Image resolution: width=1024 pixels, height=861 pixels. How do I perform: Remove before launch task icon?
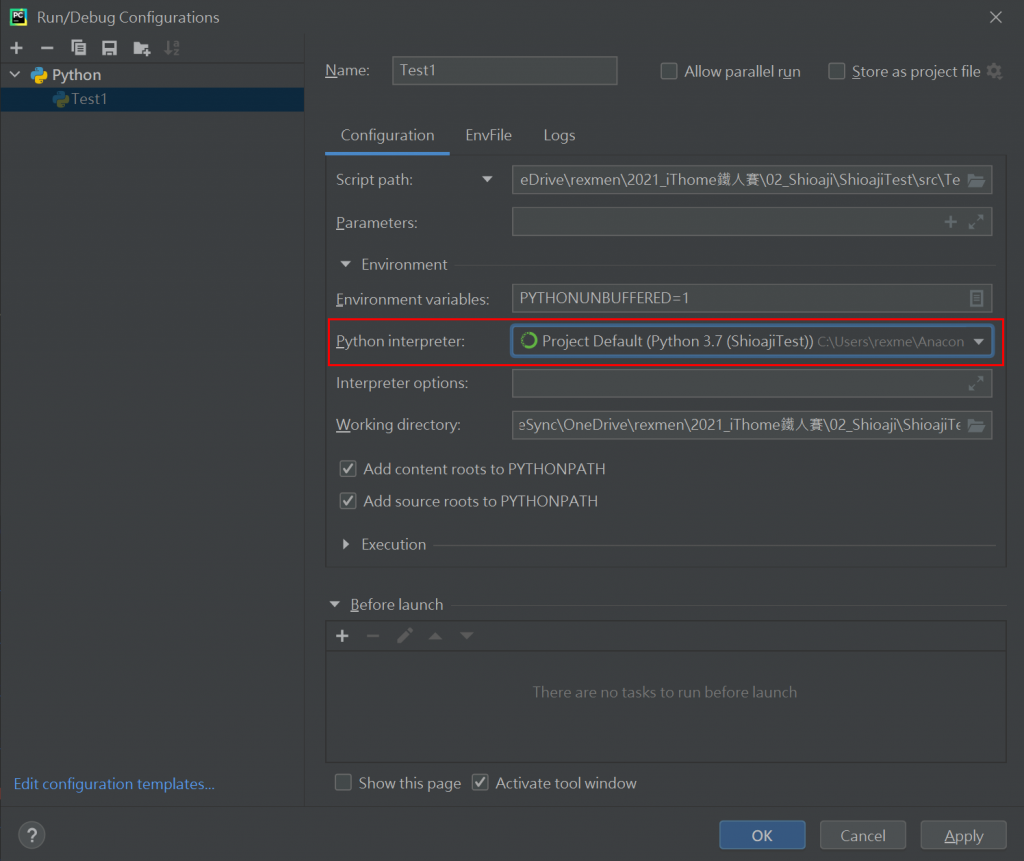coord(373,636)
